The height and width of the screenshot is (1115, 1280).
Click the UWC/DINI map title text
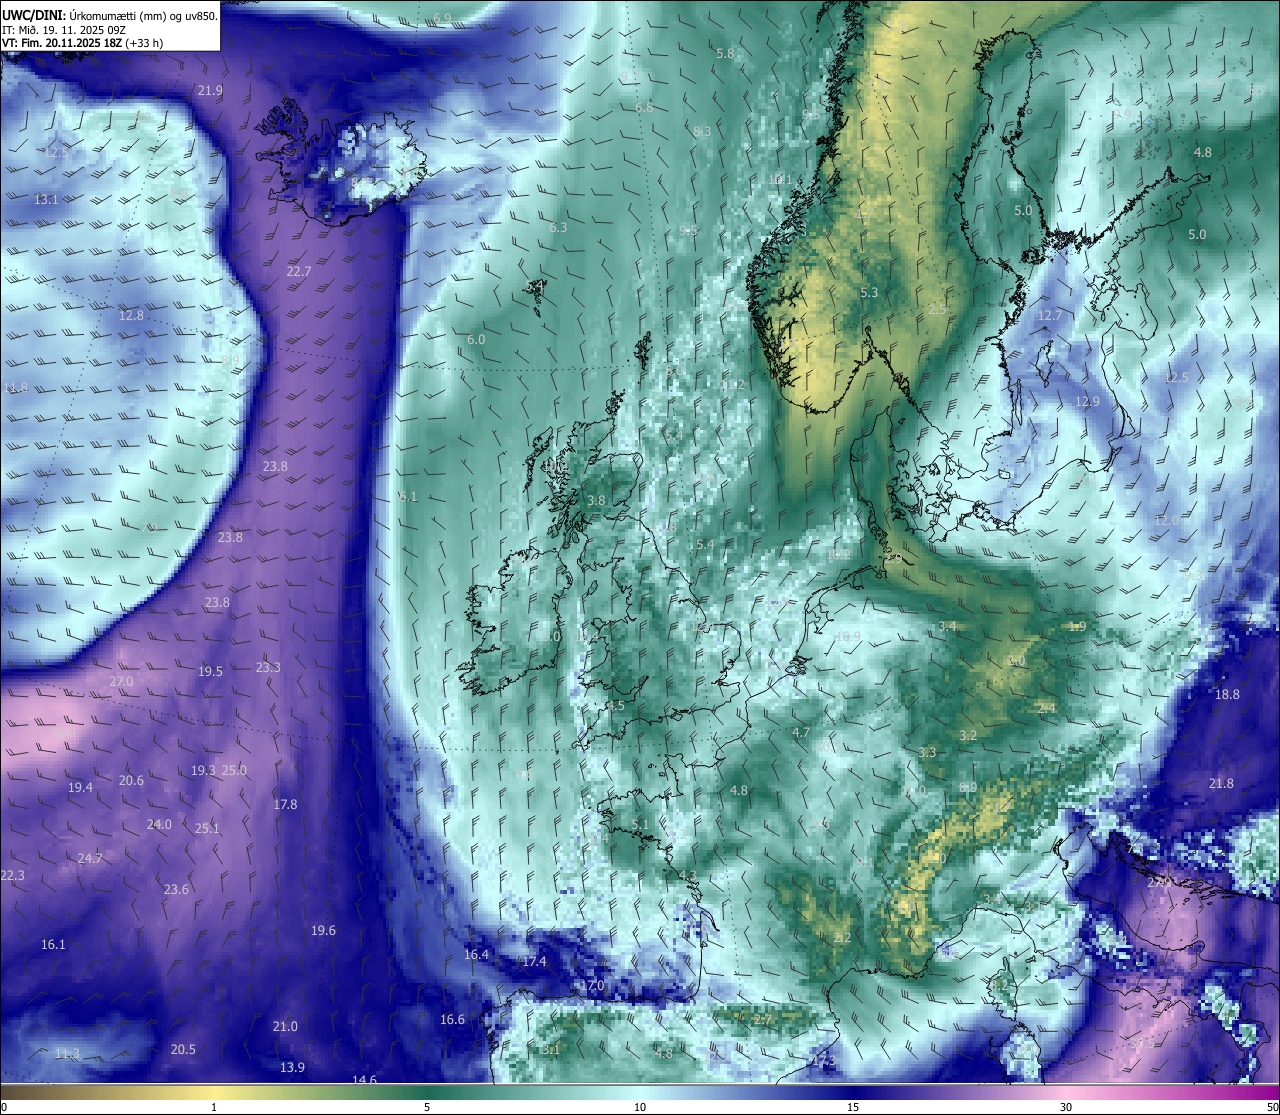point(110,15)
